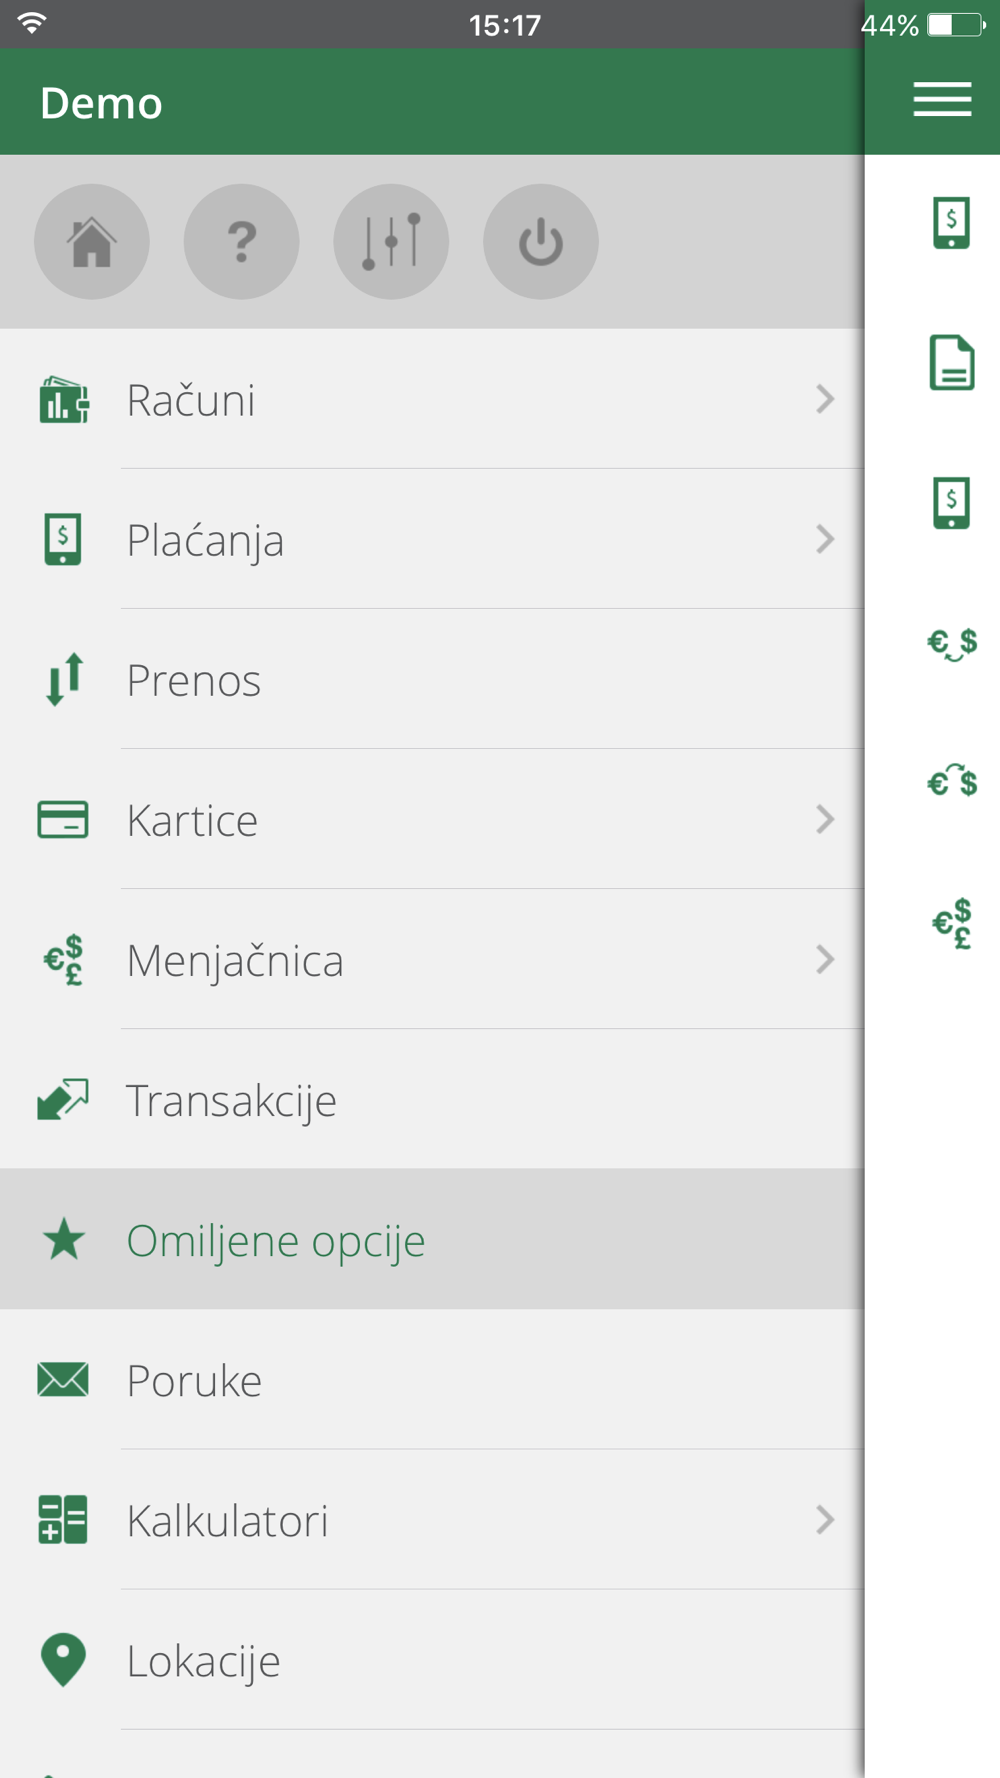The width and height of the screenshot is (1000, 1778).
Task: Open the Prenos menu item
Action: pyautogui.click(x=194, y=680)
